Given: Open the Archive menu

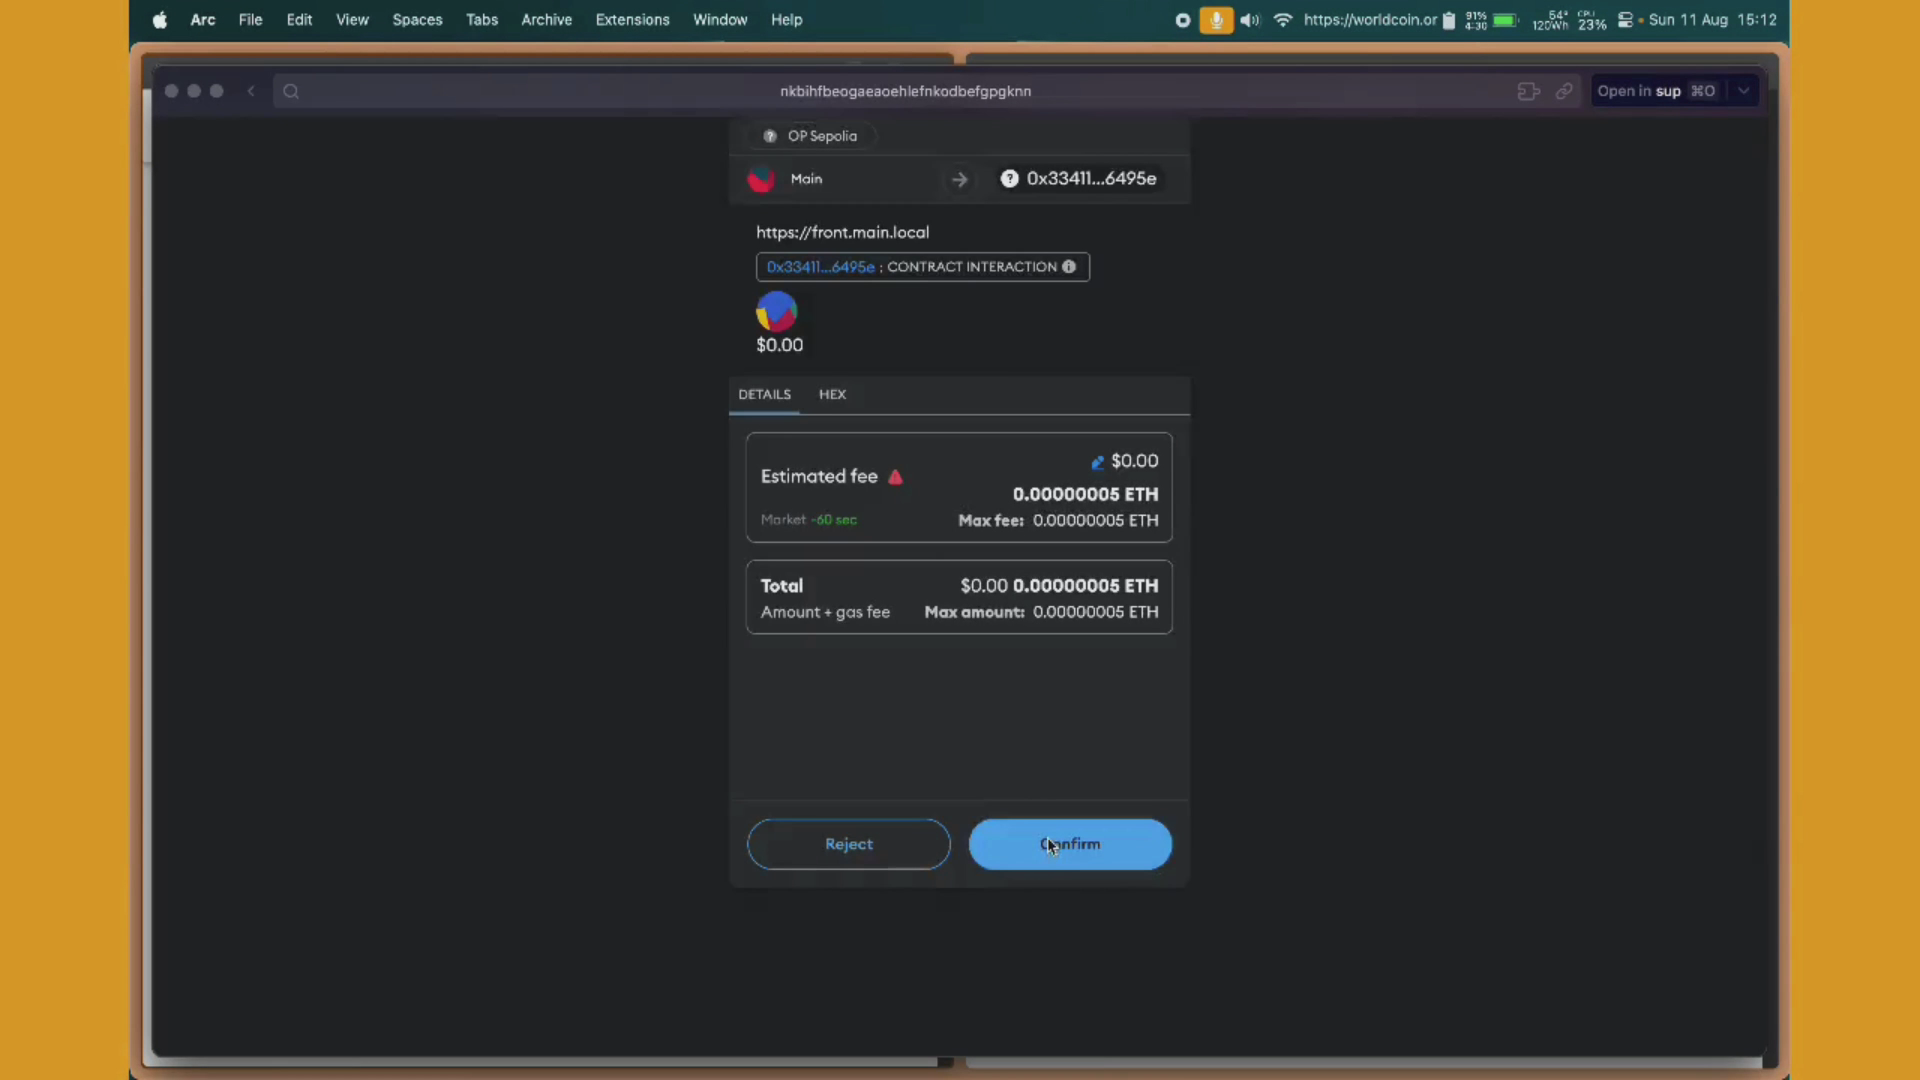Looking at the screenshot, I should 546,20.
